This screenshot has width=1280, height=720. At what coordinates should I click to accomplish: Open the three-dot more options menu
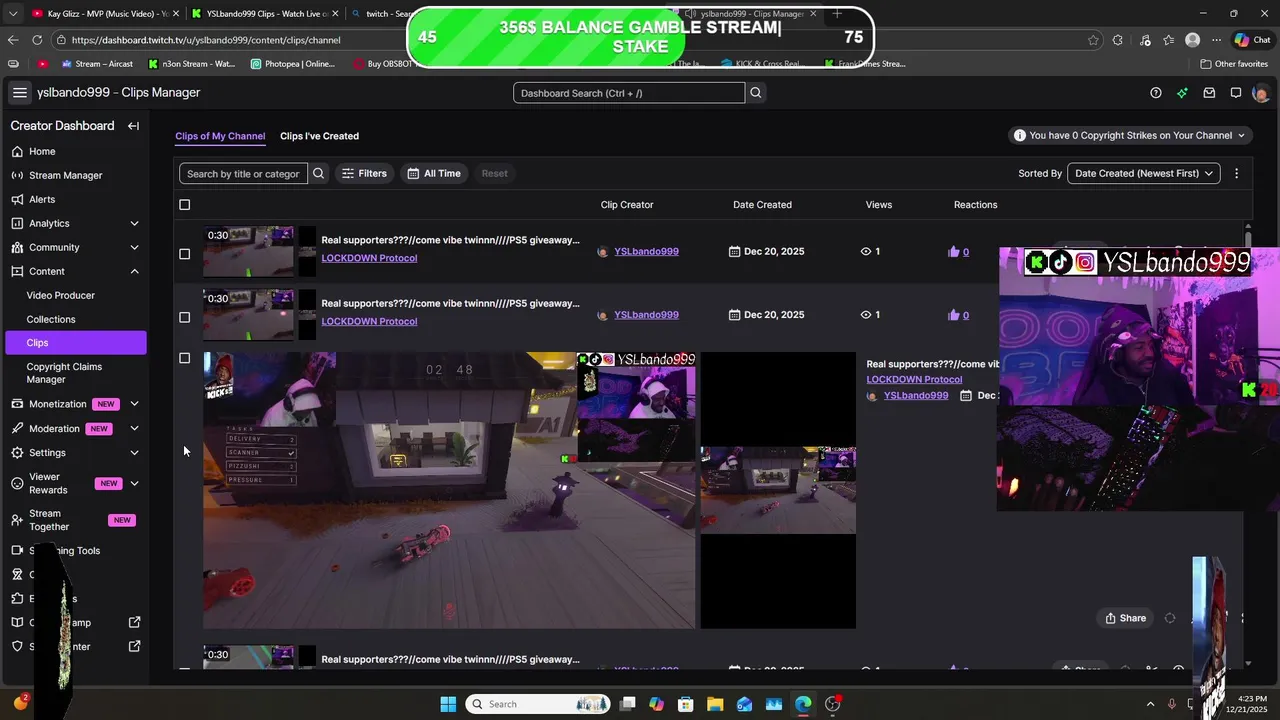tap(1236, 173)
